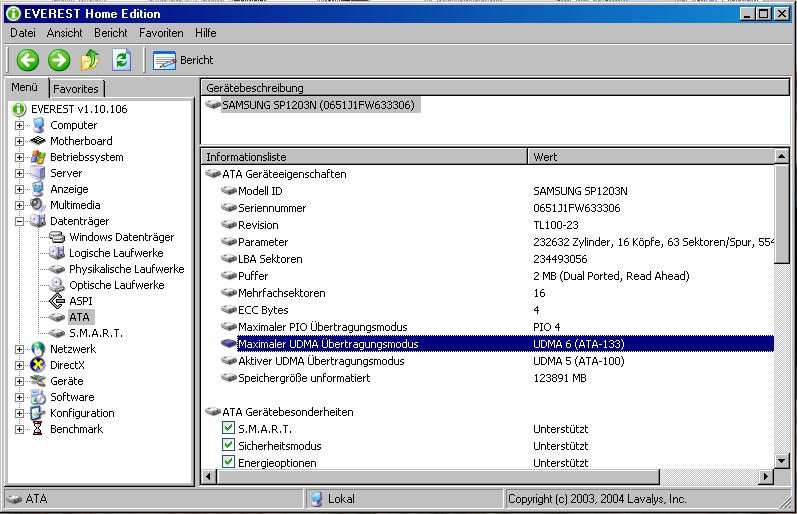Click the Logische Laufwerke icon
The width and height of the screenshot is (797, 514).
coord(57,253)
